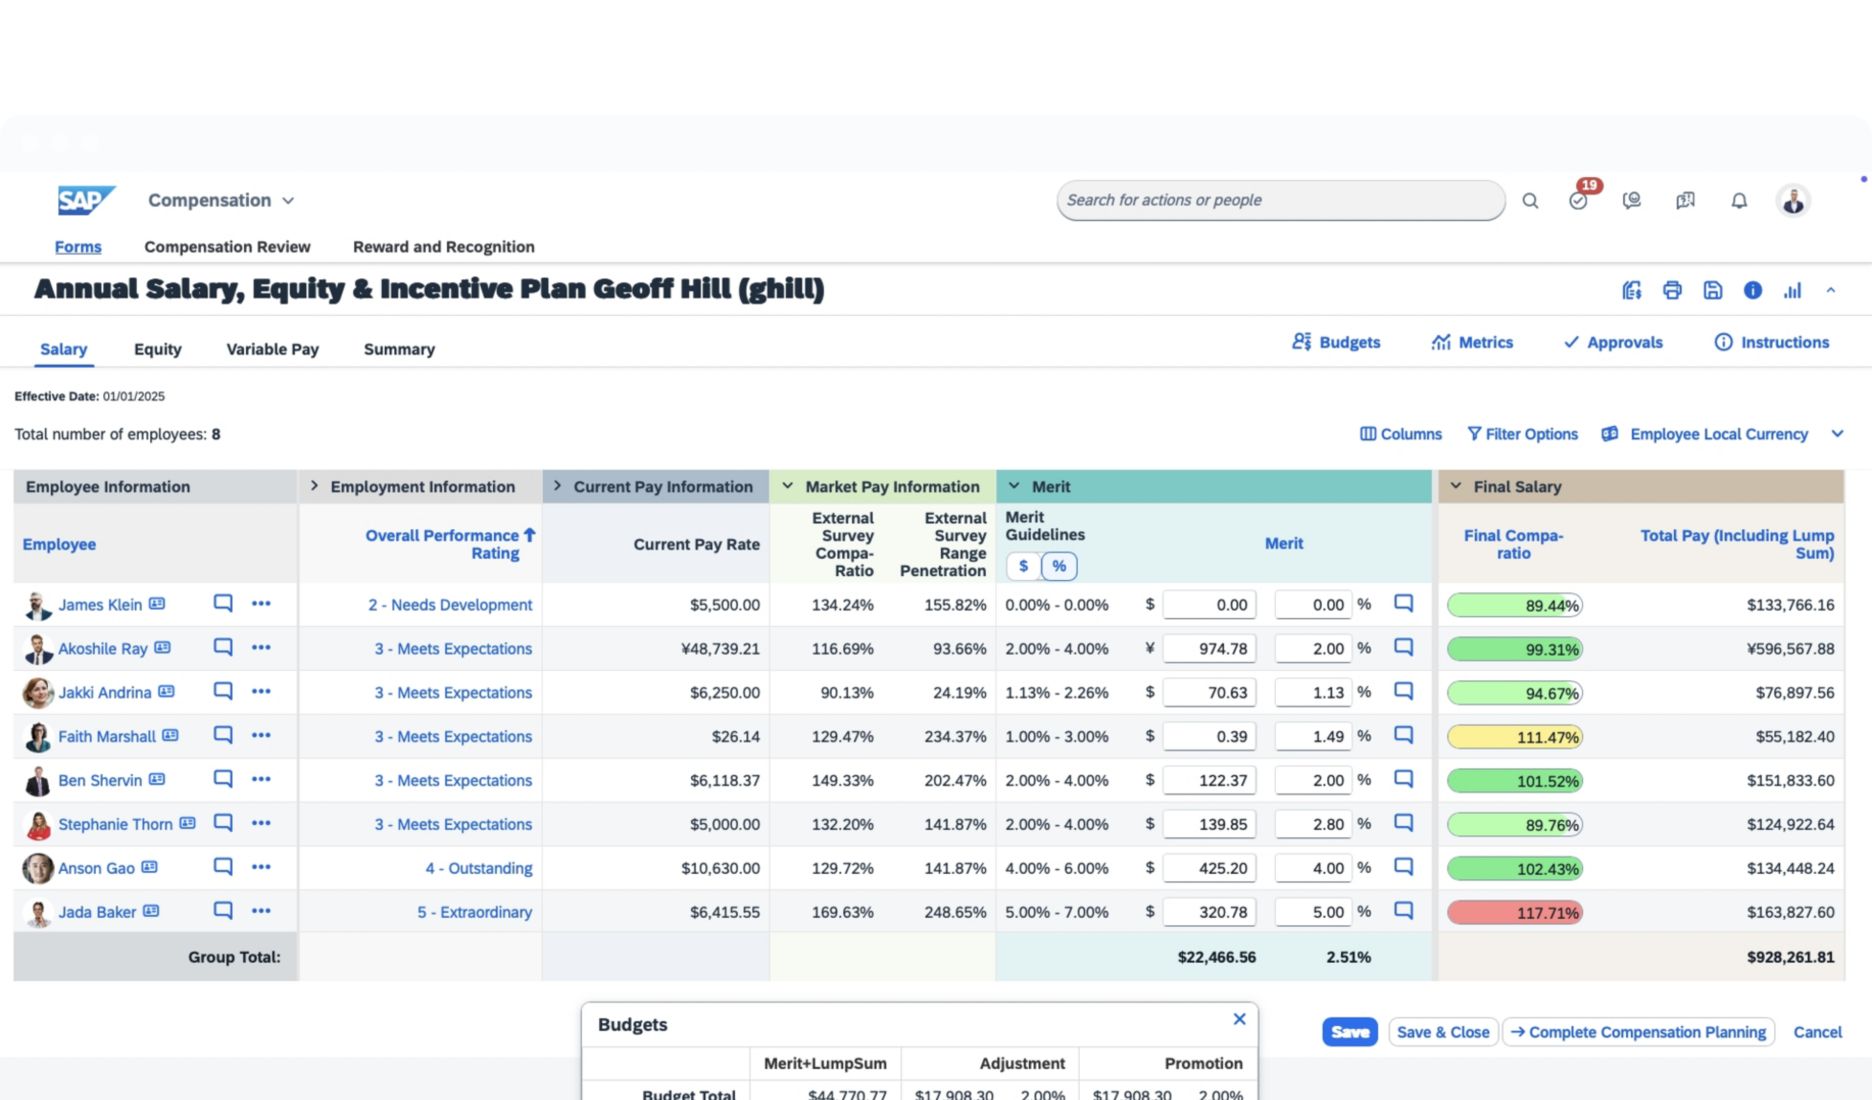Click the search magnifier icon
The height and width of the screenshot is (1100, 1872).
pyautogui.click(x=1530, y=201)
